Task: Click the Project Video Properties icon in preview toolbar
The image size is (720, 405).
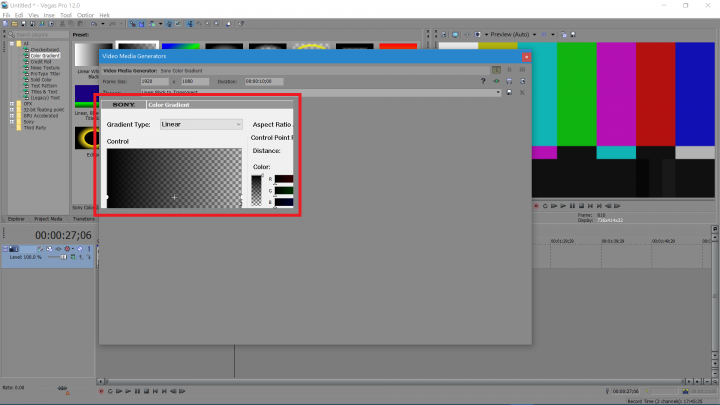Action: coord(444,34)
